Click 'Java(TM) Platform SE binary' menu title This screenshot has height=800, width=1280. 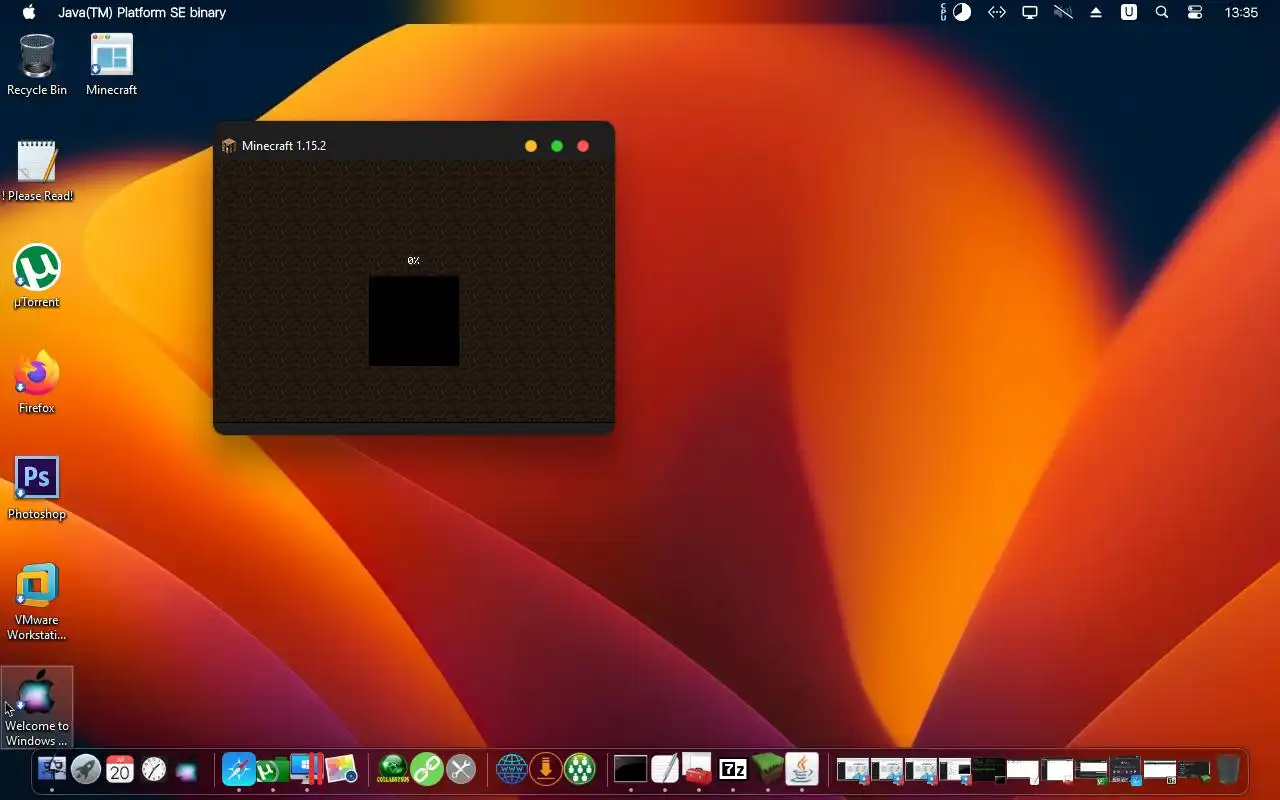(x=142, y=12)
